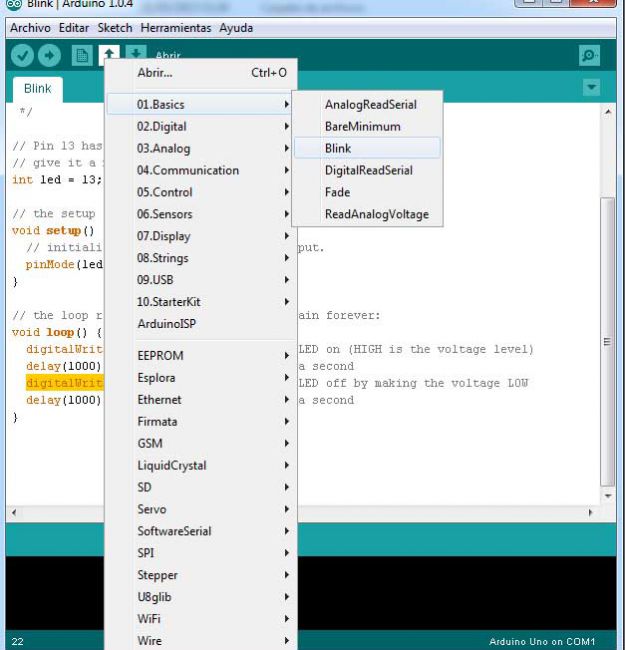Click the vertical scrollbar thumb in editor
625x650 pixels.
coord(608,342)
